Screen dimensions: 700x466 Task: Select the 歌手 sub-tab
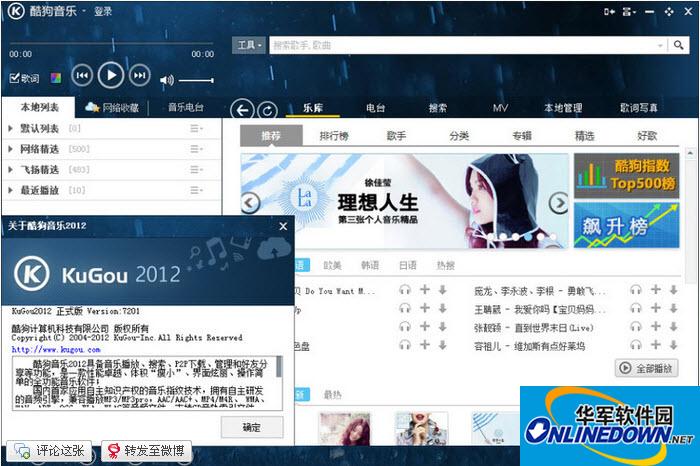(x=396, y=136)
